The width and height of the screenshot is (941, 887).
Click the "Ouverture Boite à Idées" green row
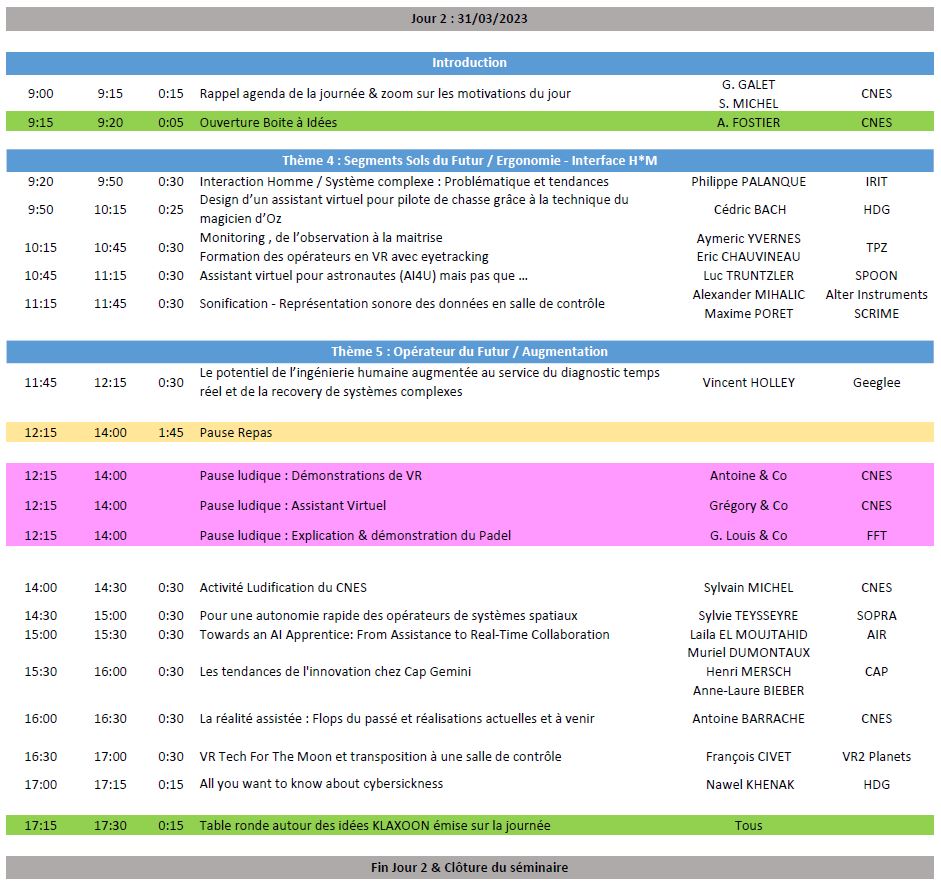pos(268,123)
